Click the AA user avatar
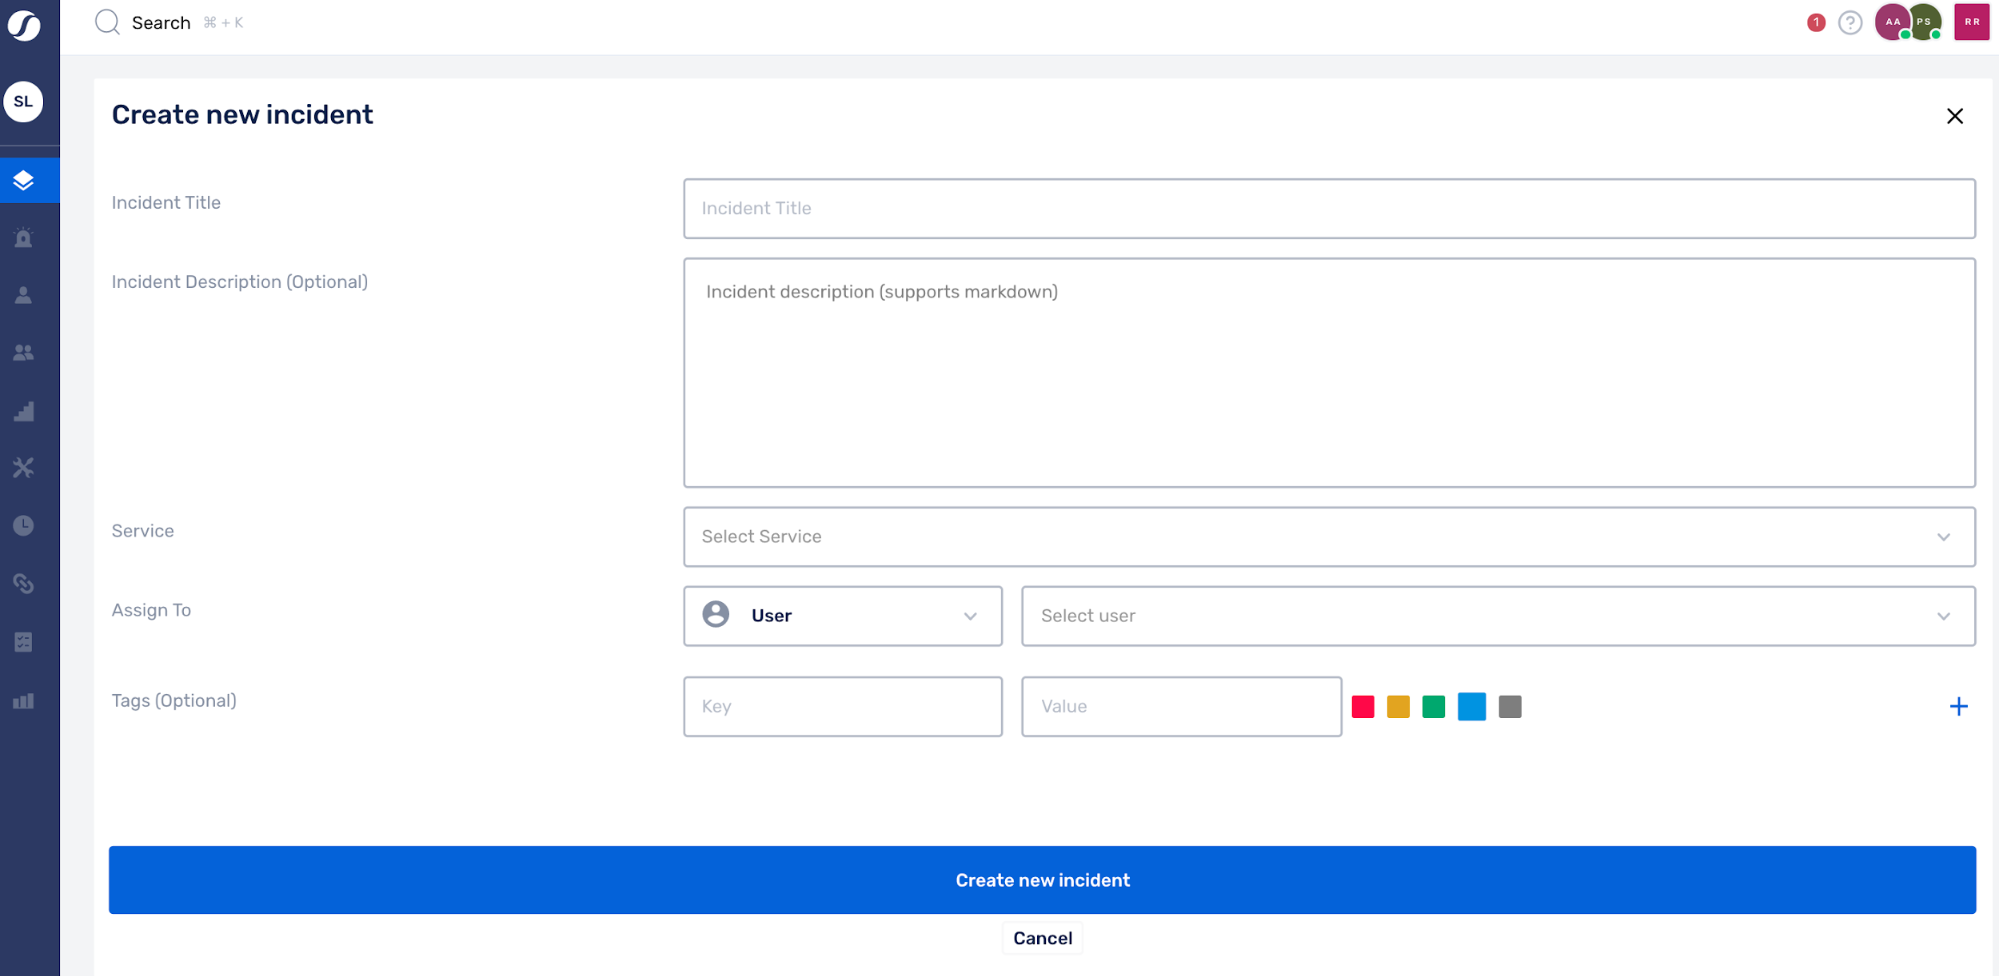This screenshot has width=1999, height=976. click(x=1892, y=22)
